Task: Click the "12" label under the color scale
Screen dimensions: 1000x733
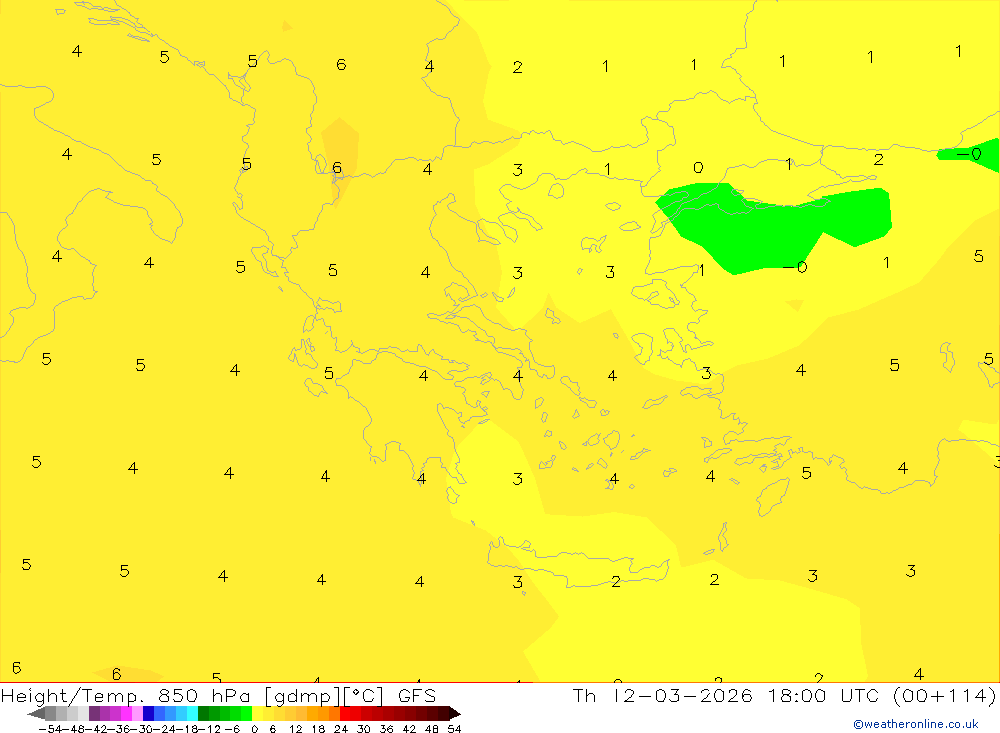Action: pyautogui.click(x=295, y=729)
